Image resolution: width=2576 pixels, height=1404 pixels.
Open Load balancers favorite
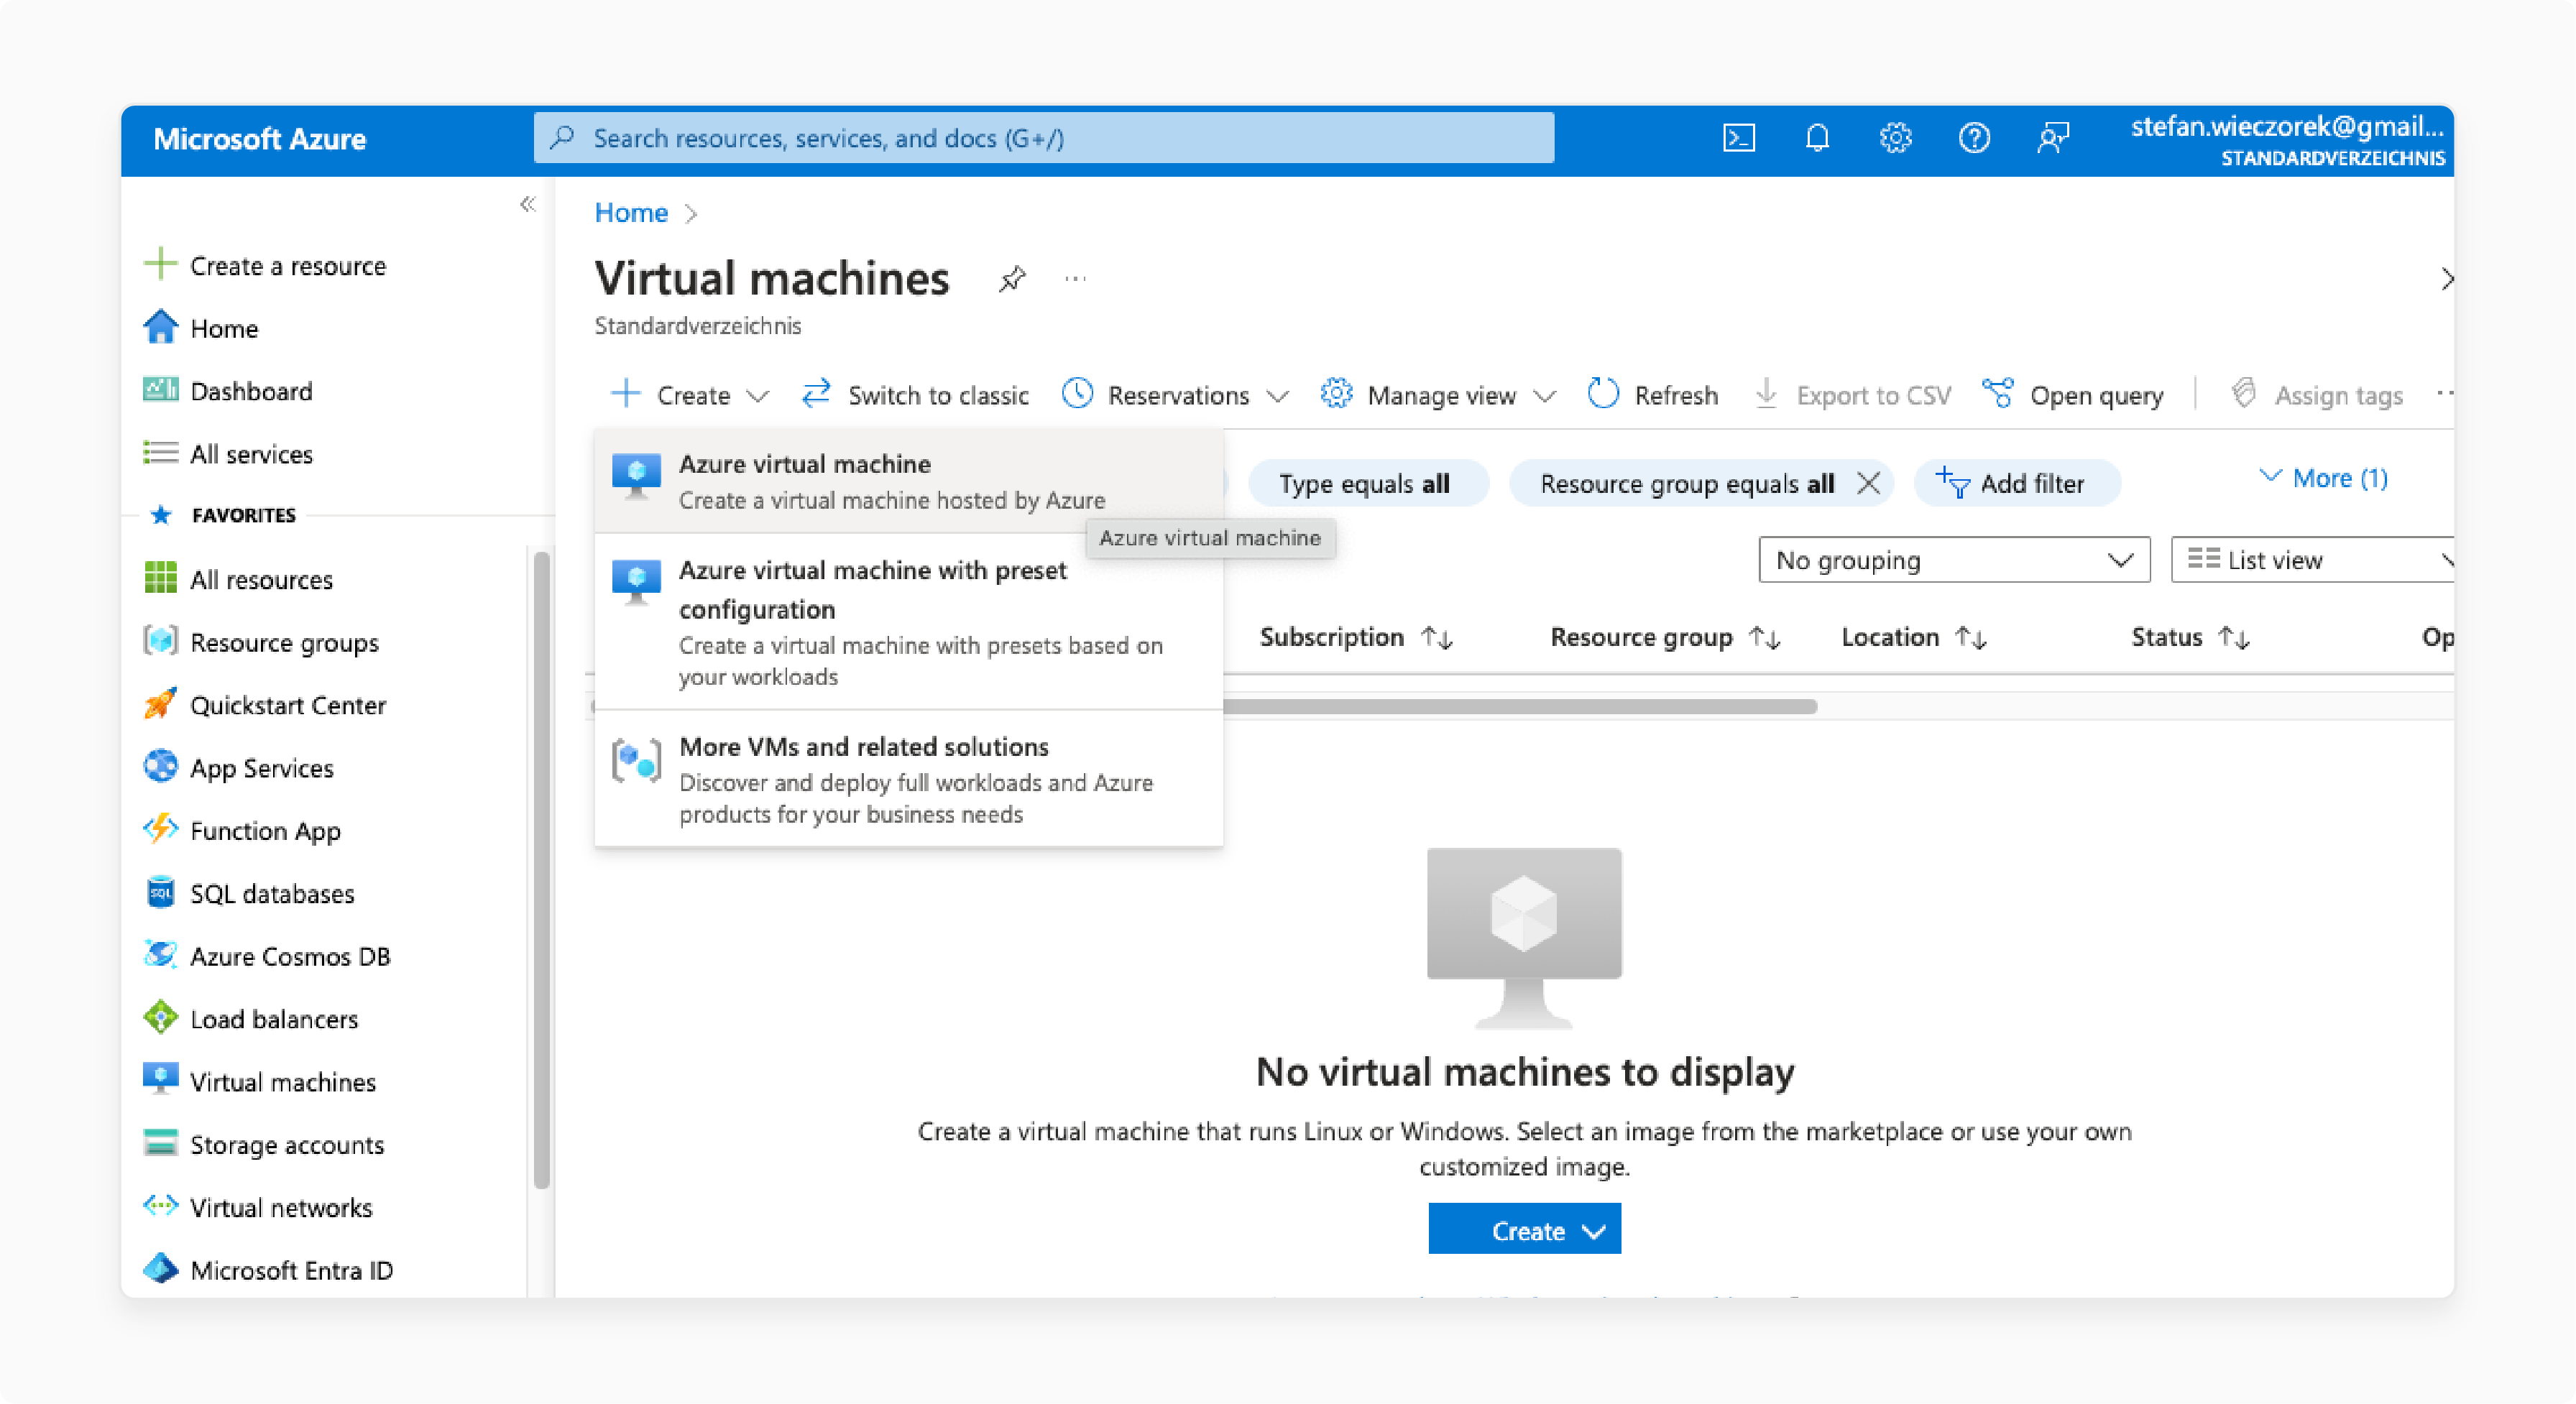250,1020
